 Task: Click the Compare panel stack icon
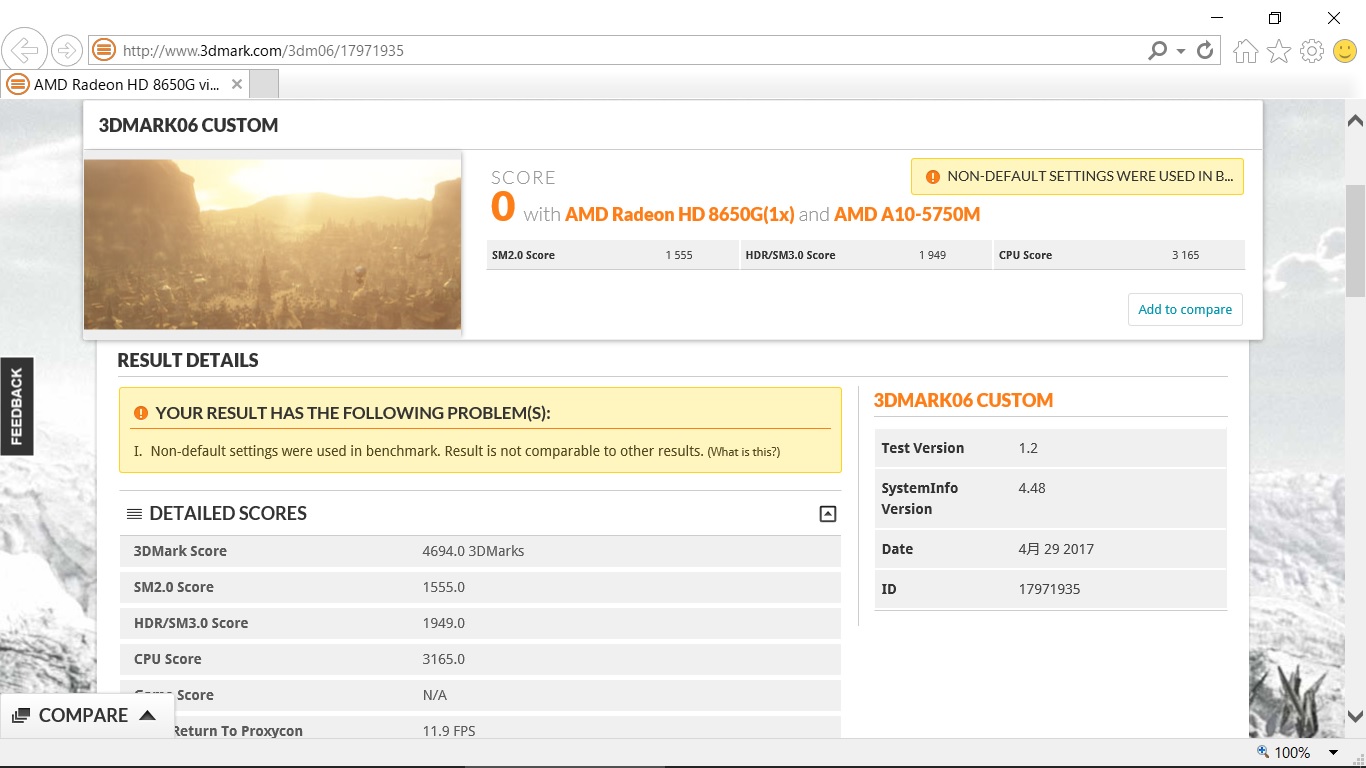[21, 716]
